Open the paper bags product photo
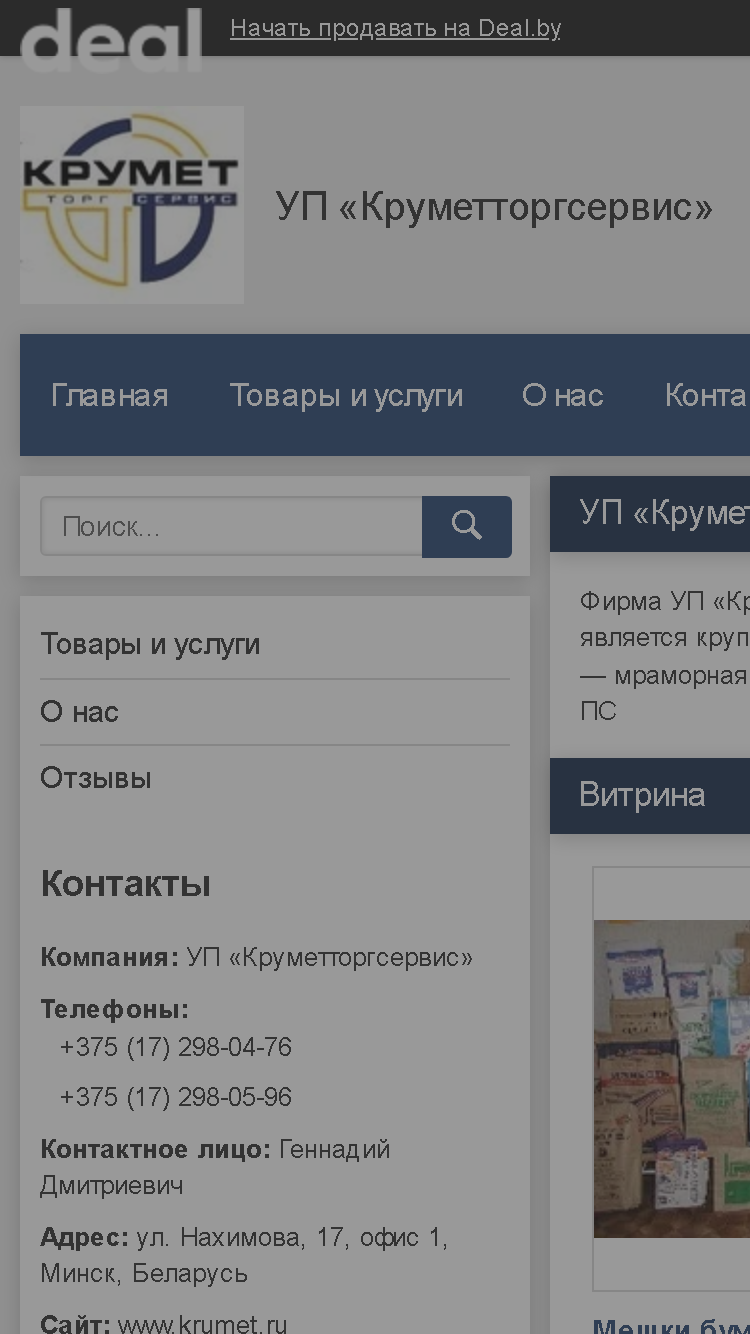750x1334 pixels. 672,1079
